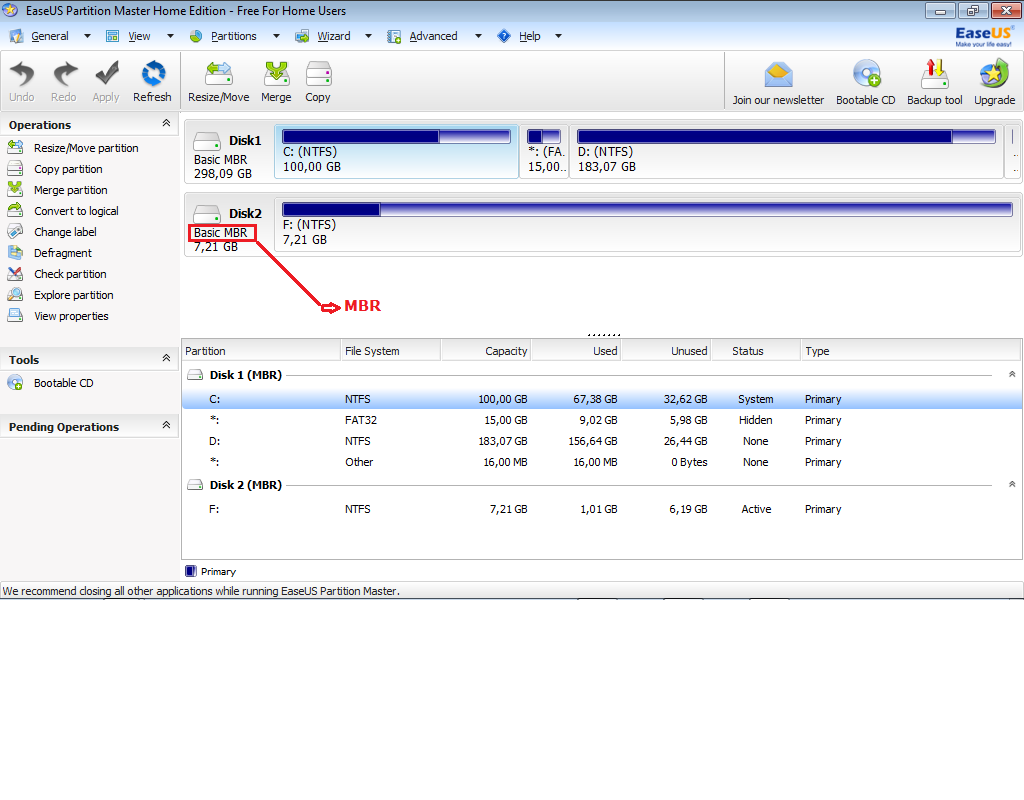This screenshot has width=1024, height=800.
Task: Open the Wizard menu
Action: (334, 37)
